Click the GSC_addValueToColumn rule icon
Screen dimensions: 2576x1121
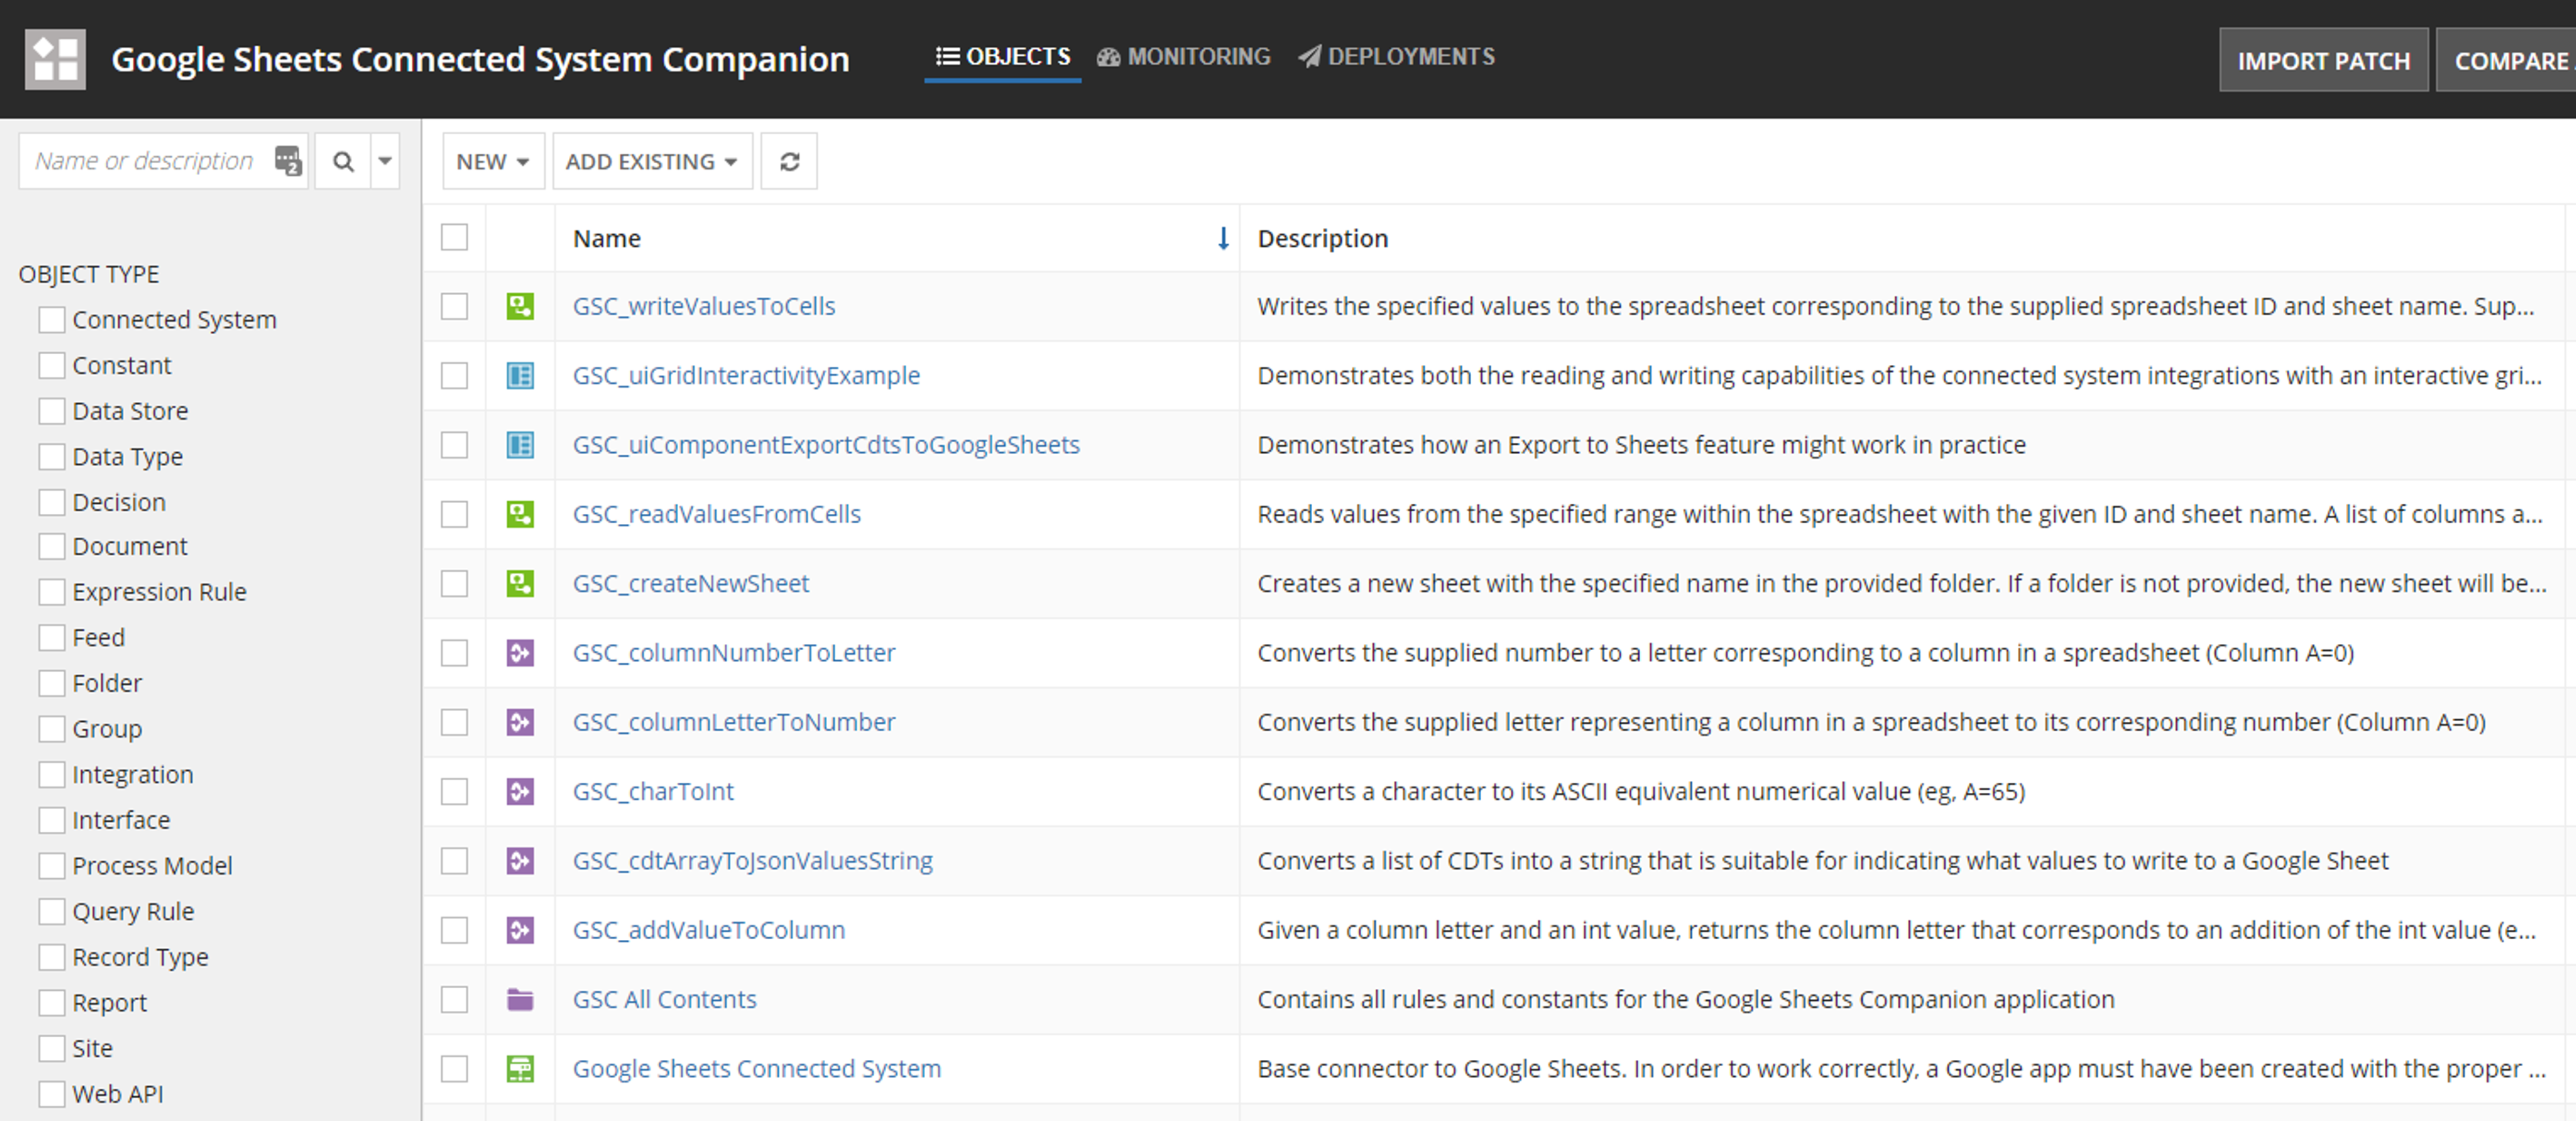pos(520,930)
